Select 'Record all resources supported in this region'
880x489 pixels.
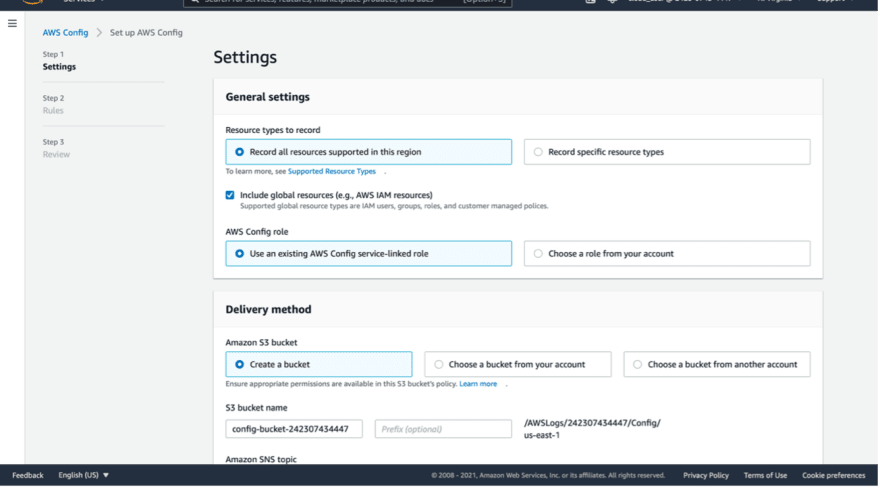pos(368,152)
